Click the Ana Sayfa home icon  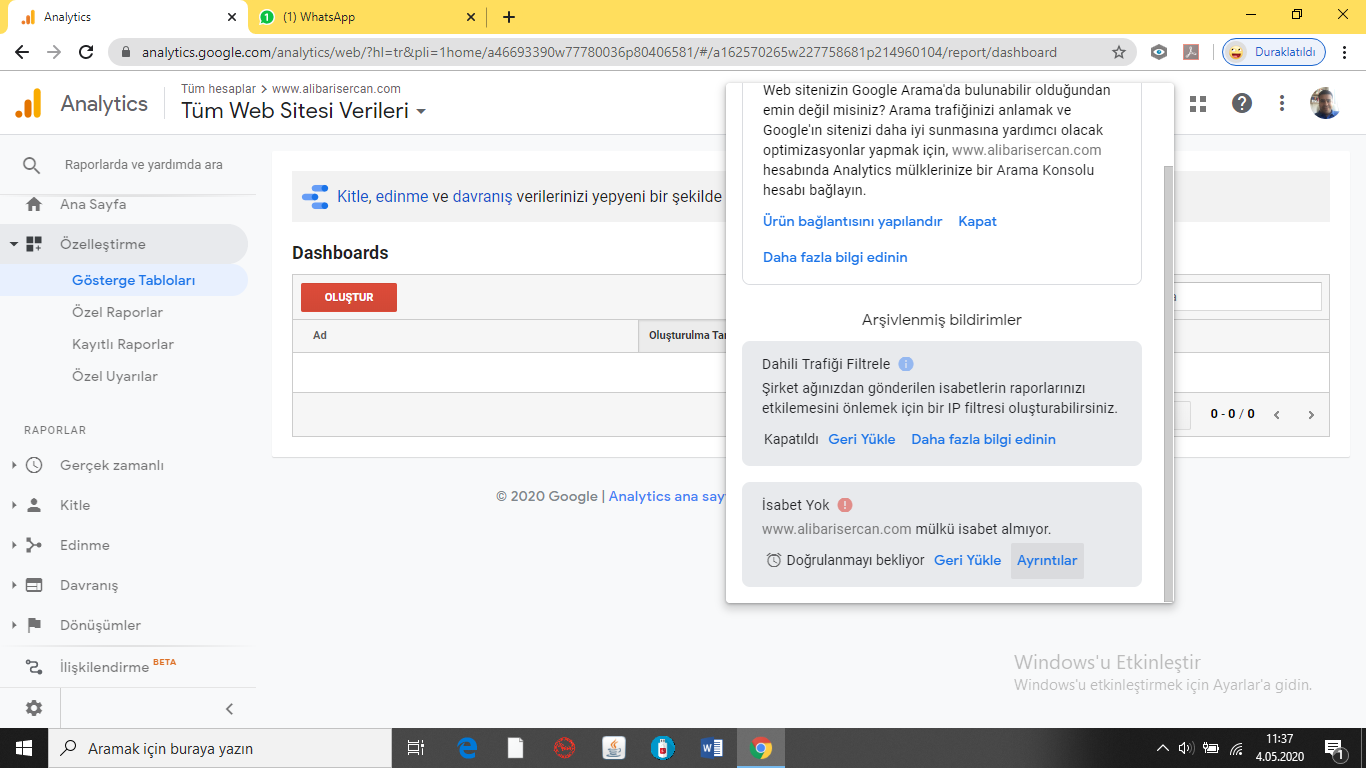[x=34, y=204]
